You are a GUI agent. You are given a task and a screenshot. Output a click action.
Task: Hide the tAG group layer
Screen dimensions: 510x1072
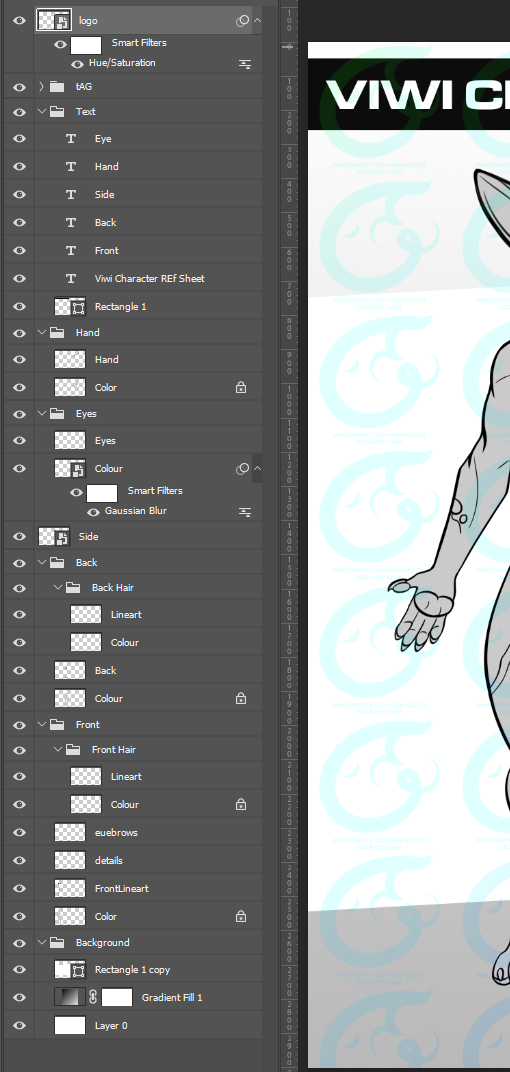[19, 87]
